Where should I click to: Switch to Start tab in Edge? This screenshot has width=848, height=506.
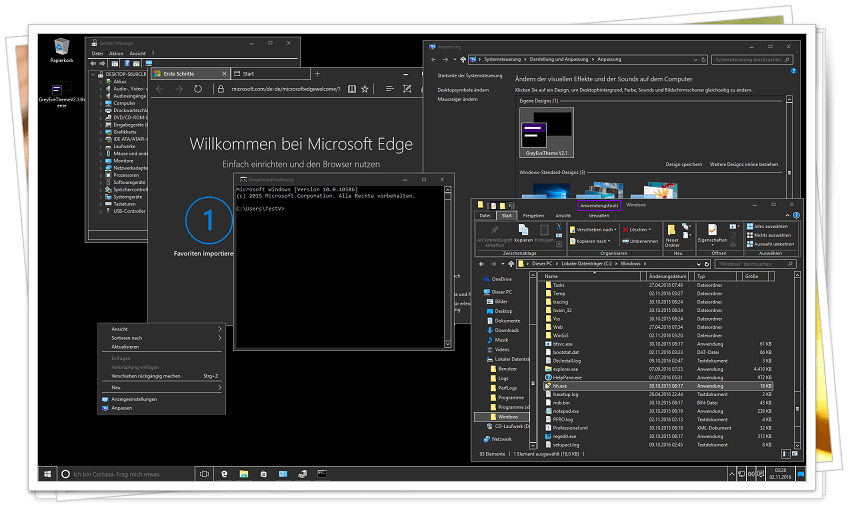click(270, 74)
